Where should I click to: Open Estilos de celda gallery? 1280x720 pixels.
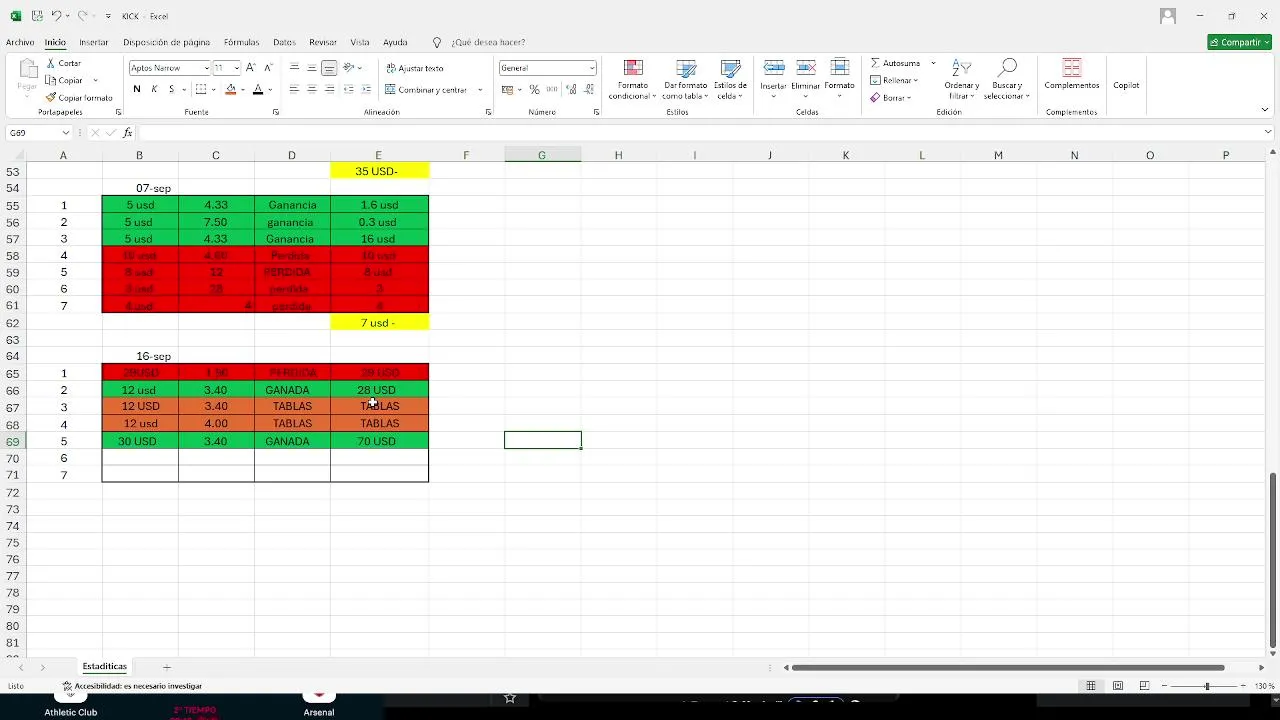click(730, 80)
